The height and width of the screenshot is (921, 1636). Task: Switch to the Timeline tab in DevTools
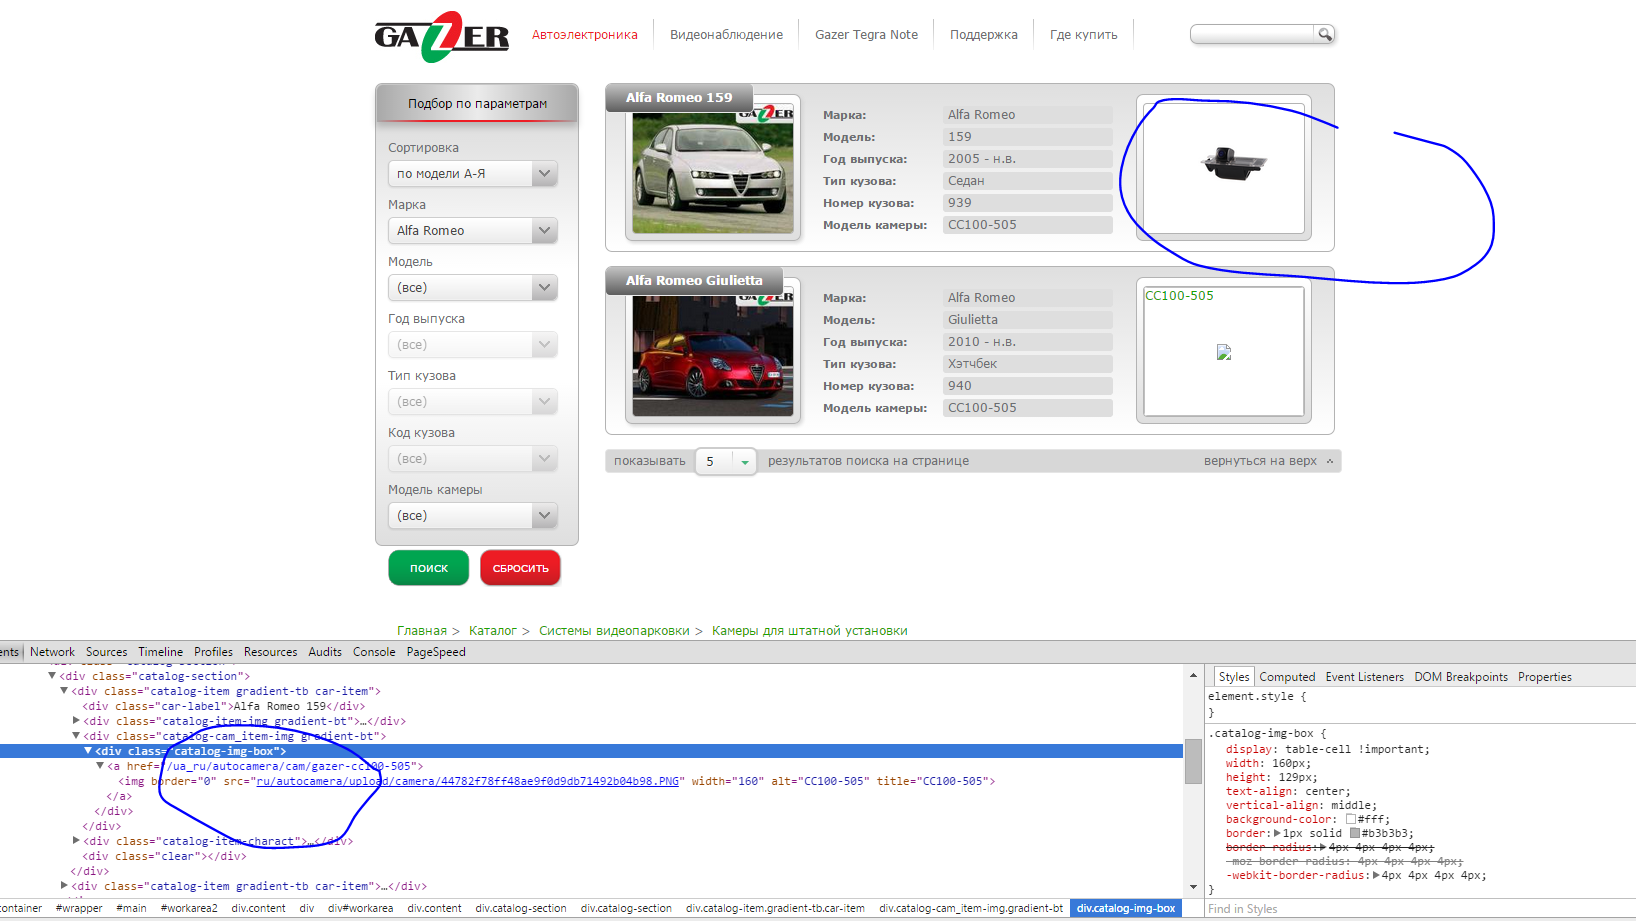(x=160, y=652)
